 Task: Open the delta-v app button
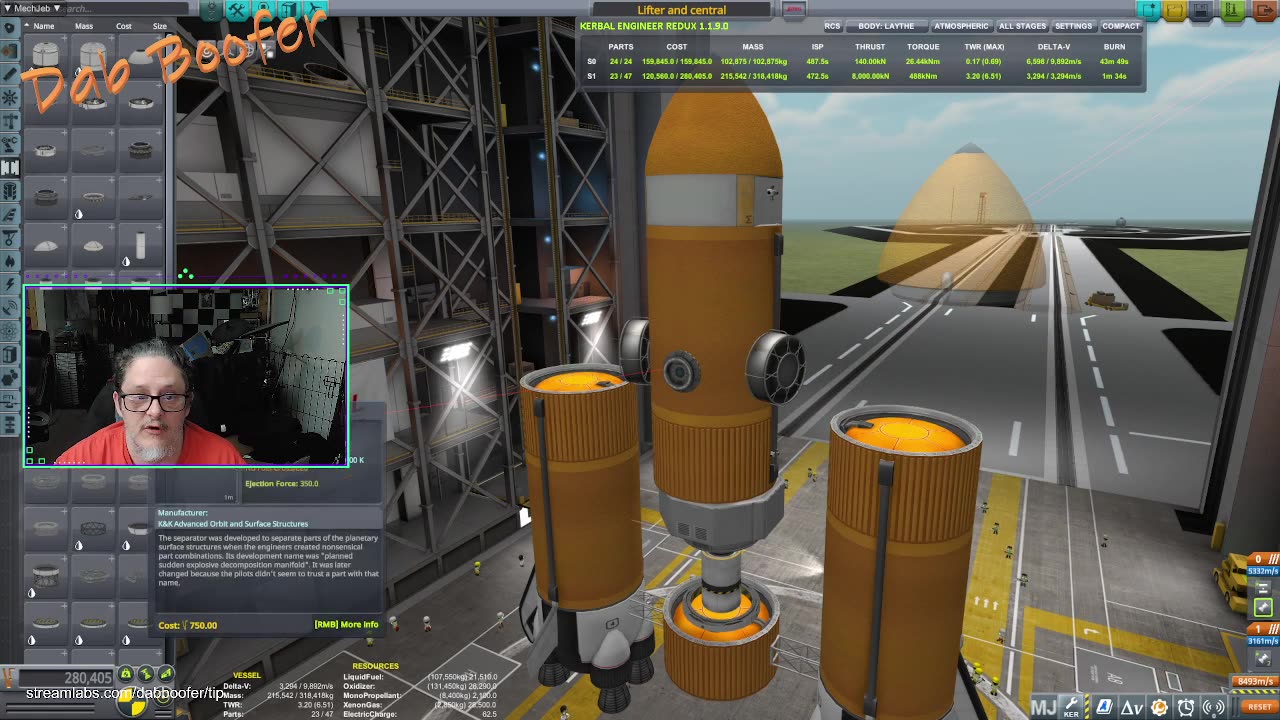point(1132,707)
